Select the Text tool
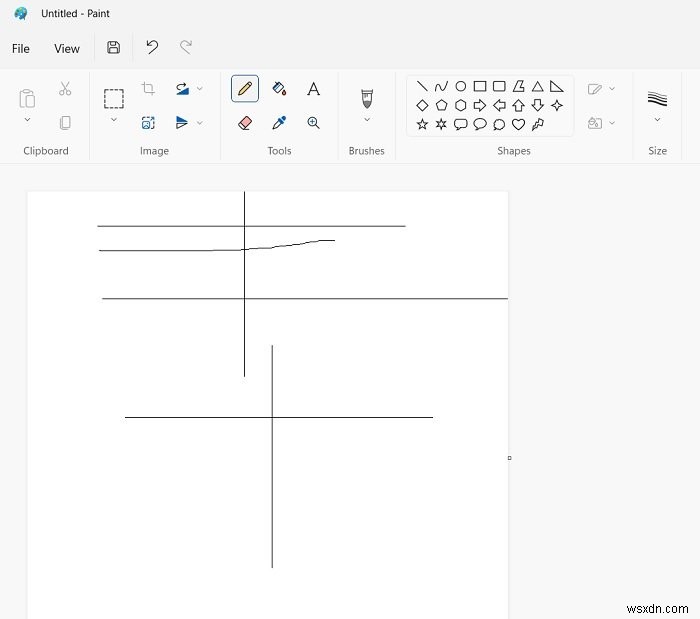Screen dimensions: 700x619 pos(313,89)
